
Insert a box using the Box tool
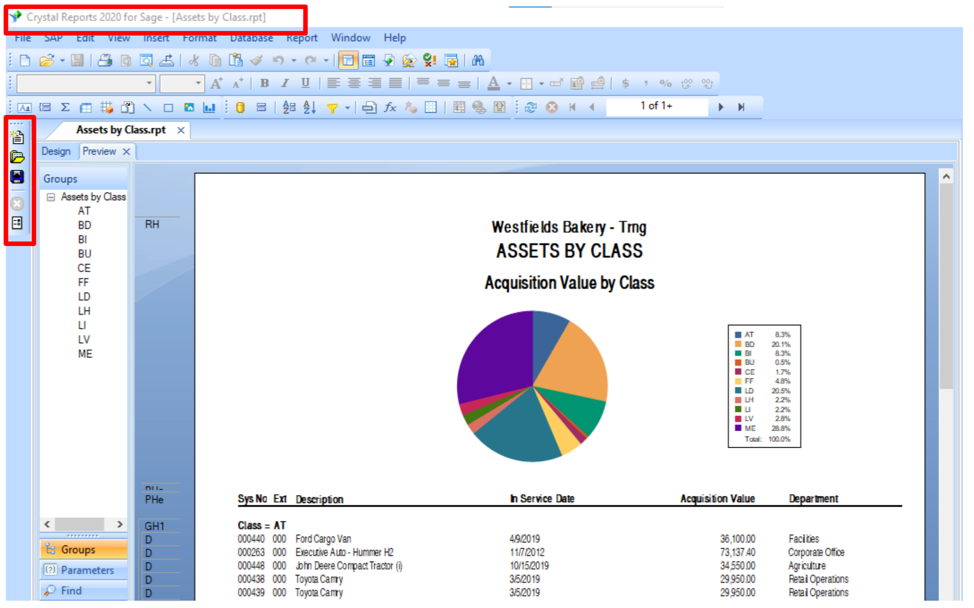(168, 107)
